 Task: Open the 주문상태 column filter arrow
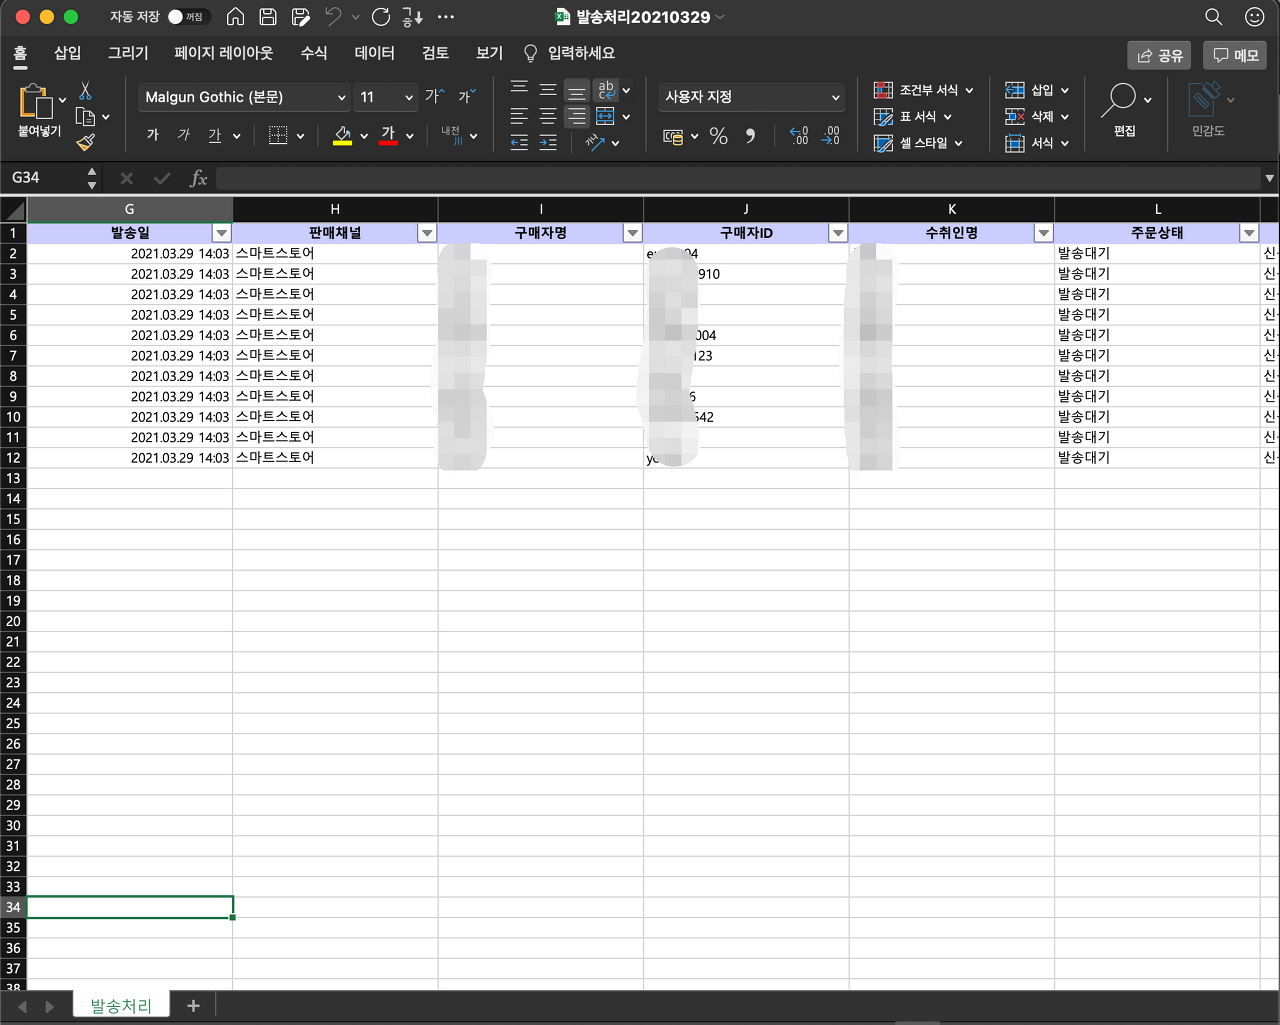[x=1248, y=232]
